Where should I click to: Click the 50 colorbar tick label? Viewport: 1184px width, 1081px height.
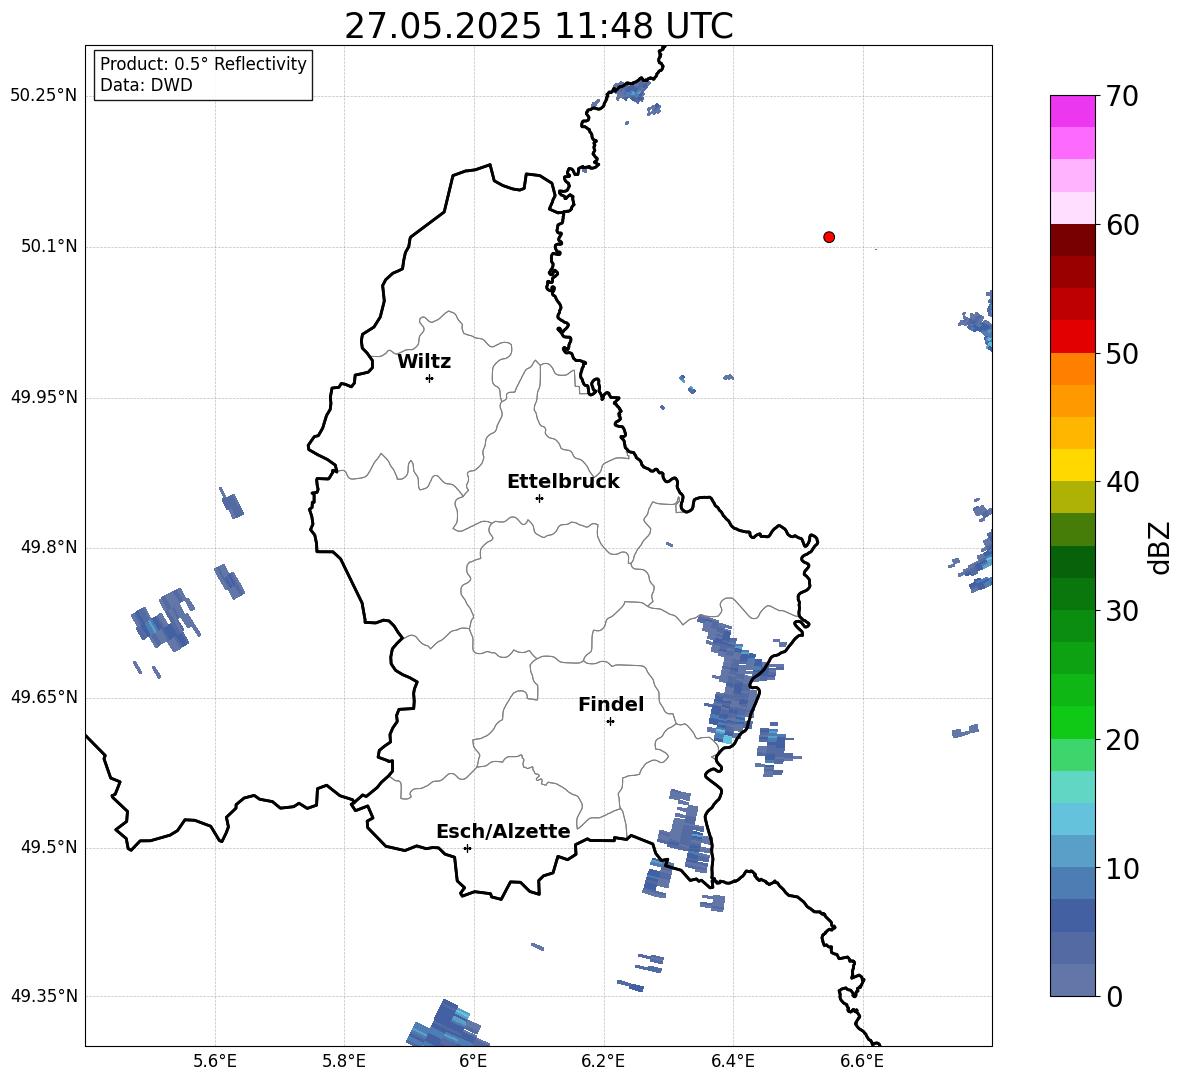point(1123,354)
